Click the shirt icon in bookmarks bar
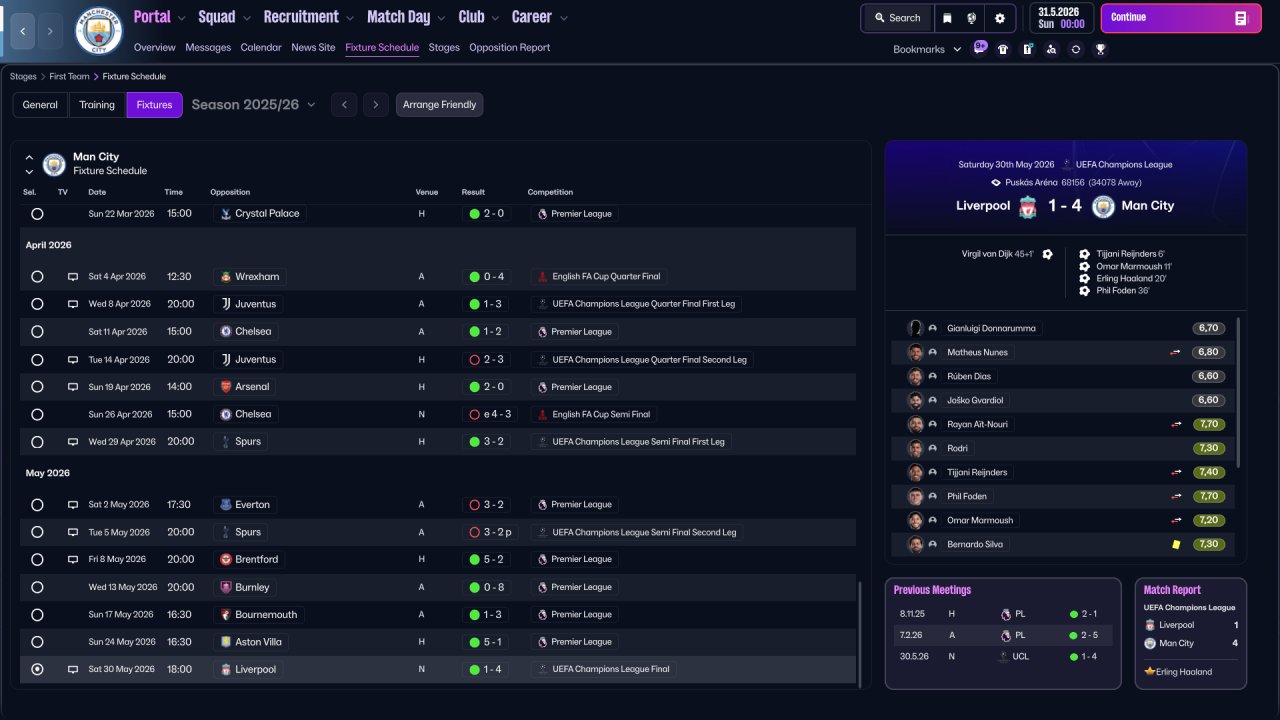This screenshot has width=1280, height=720. coord(1003,49)
